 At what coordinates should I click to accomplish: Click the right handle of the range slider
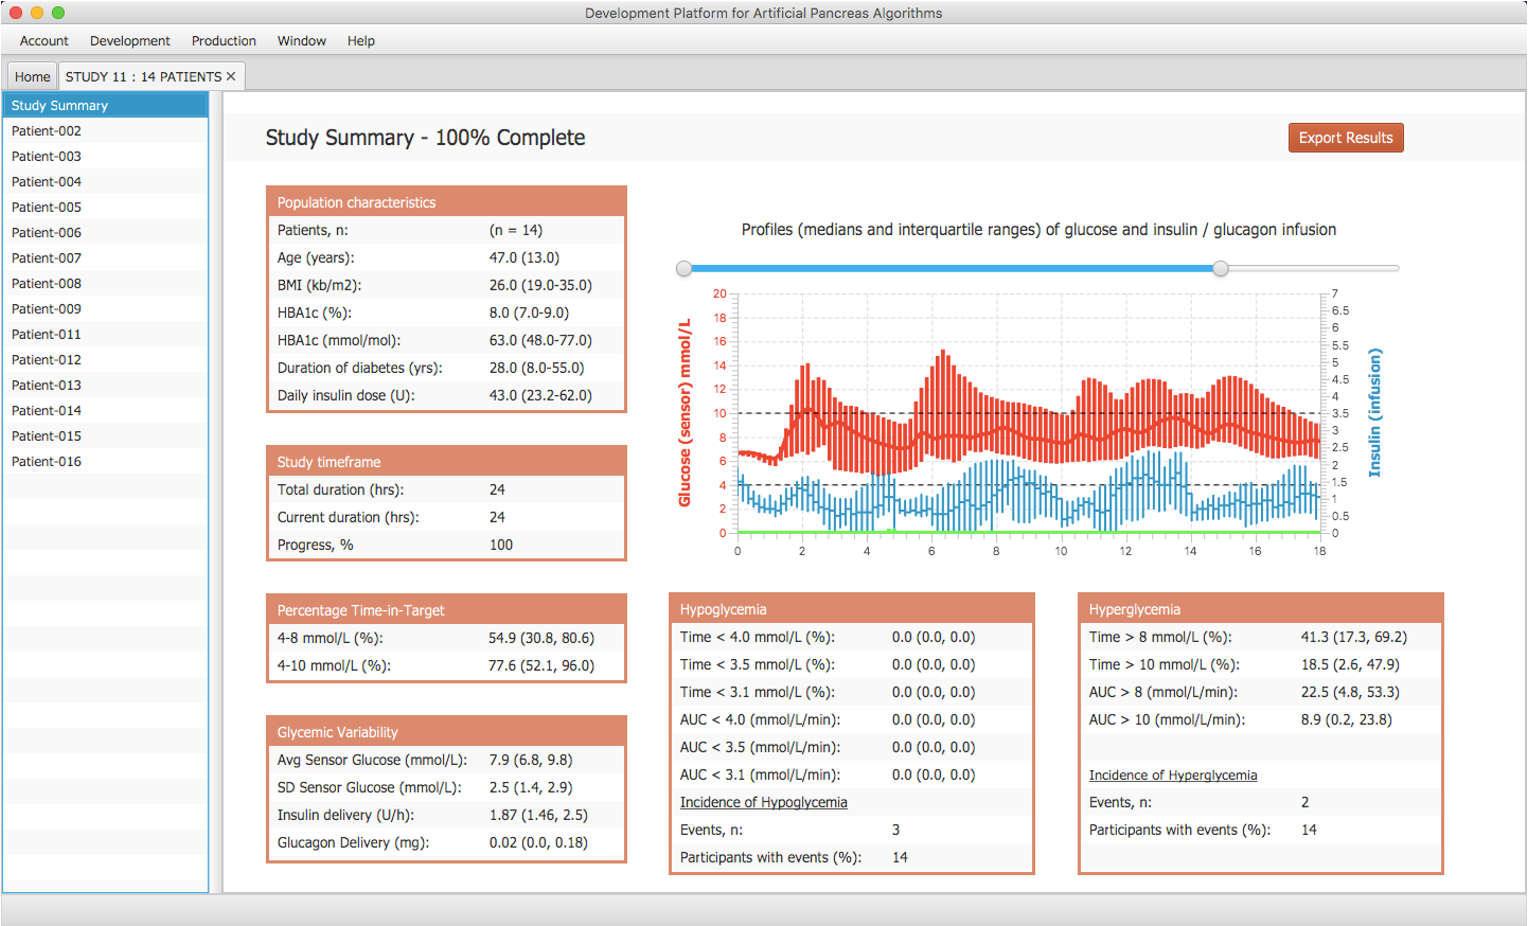coord(1220,268)
